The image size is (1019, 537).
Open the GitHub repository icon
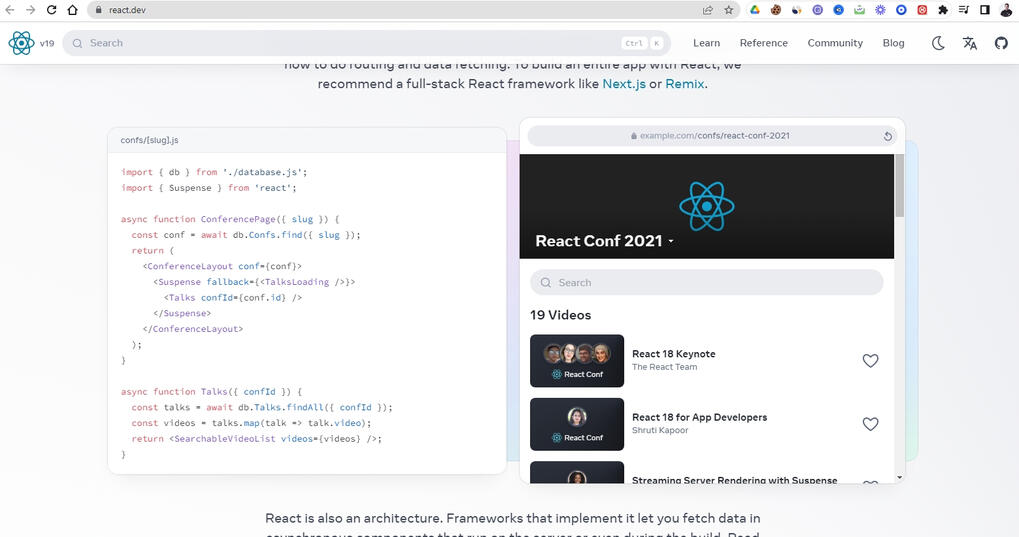(1001, 43)
